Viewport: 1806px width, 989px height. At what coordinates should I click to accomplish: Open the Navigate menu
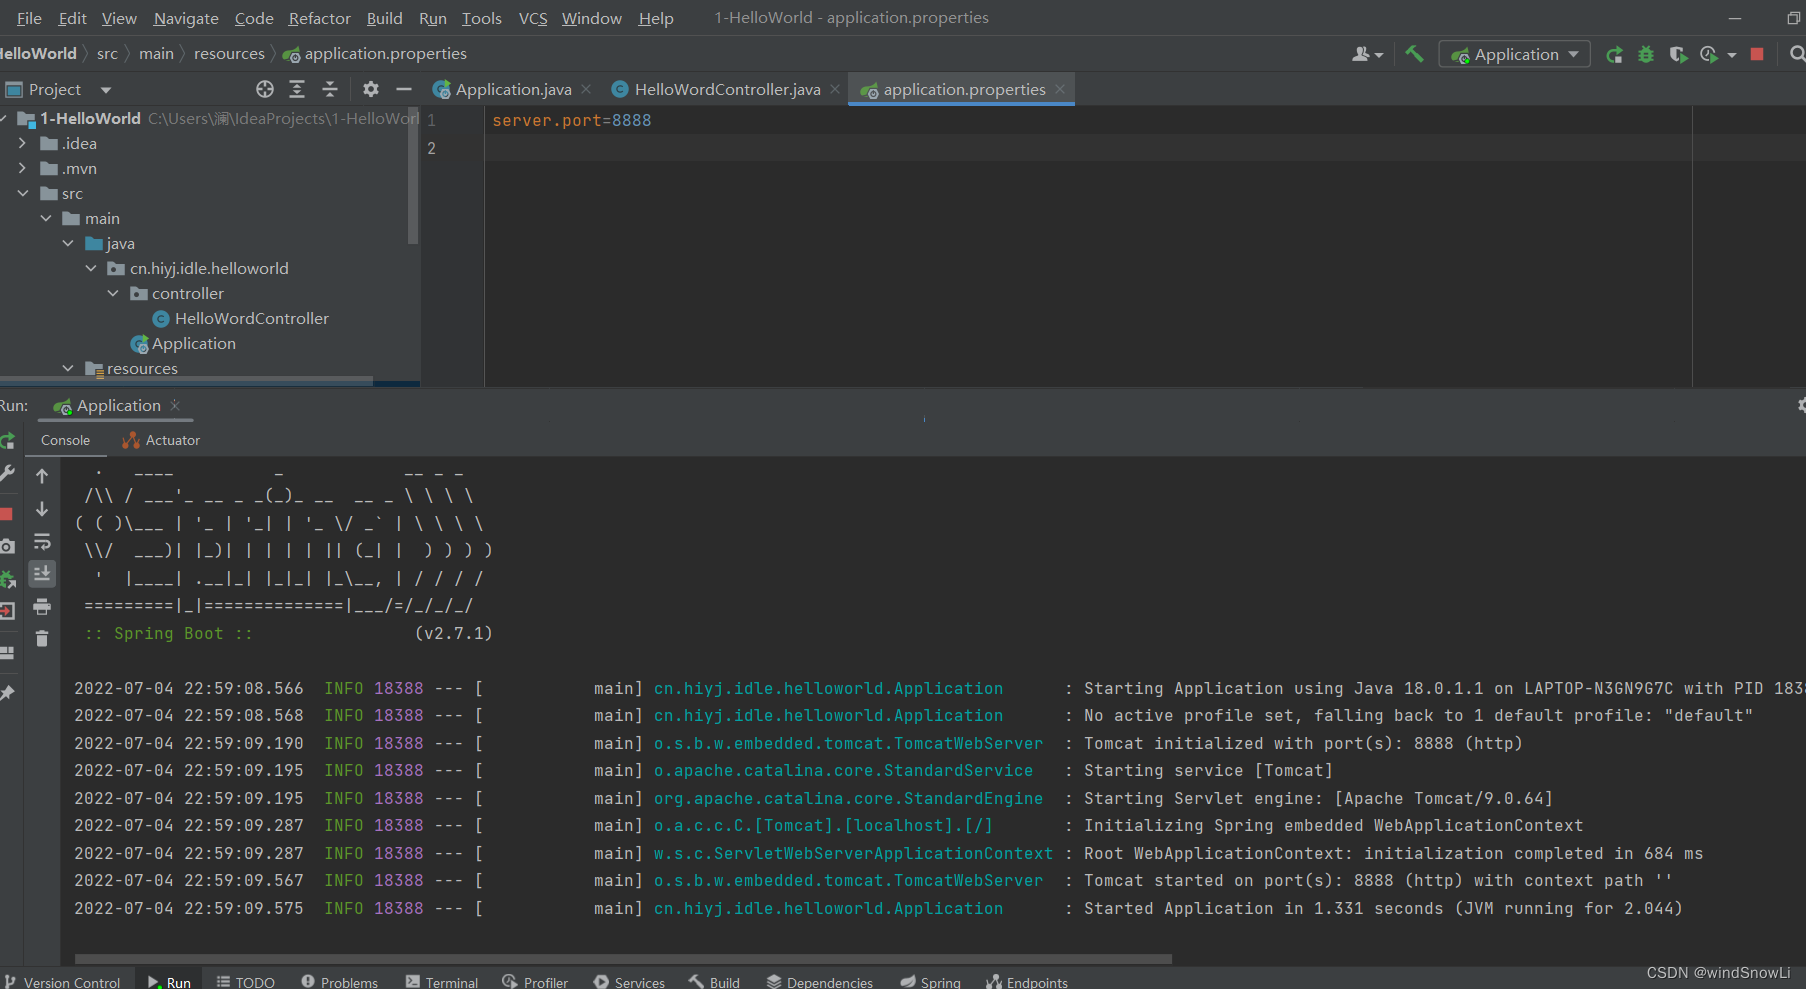(x=186, y=18)
